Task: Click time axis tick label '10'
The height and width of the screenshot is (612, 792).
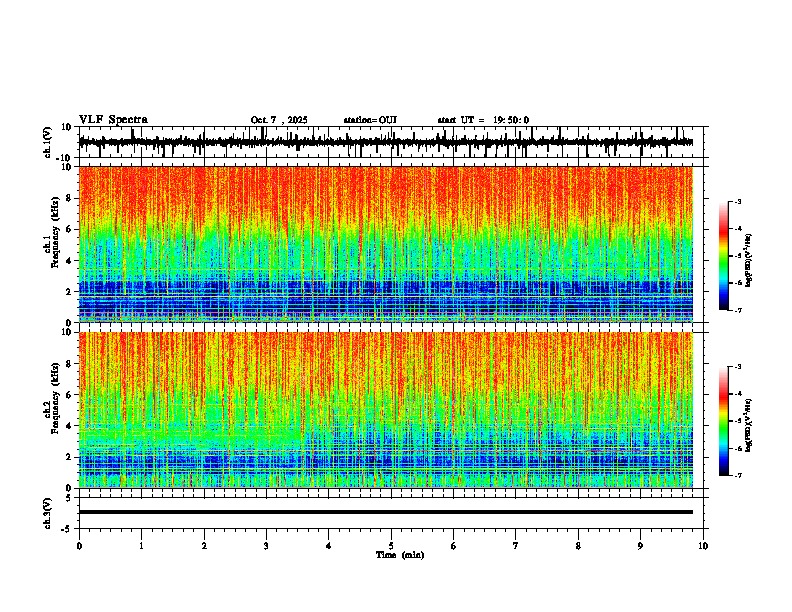Action: point(703,546)
